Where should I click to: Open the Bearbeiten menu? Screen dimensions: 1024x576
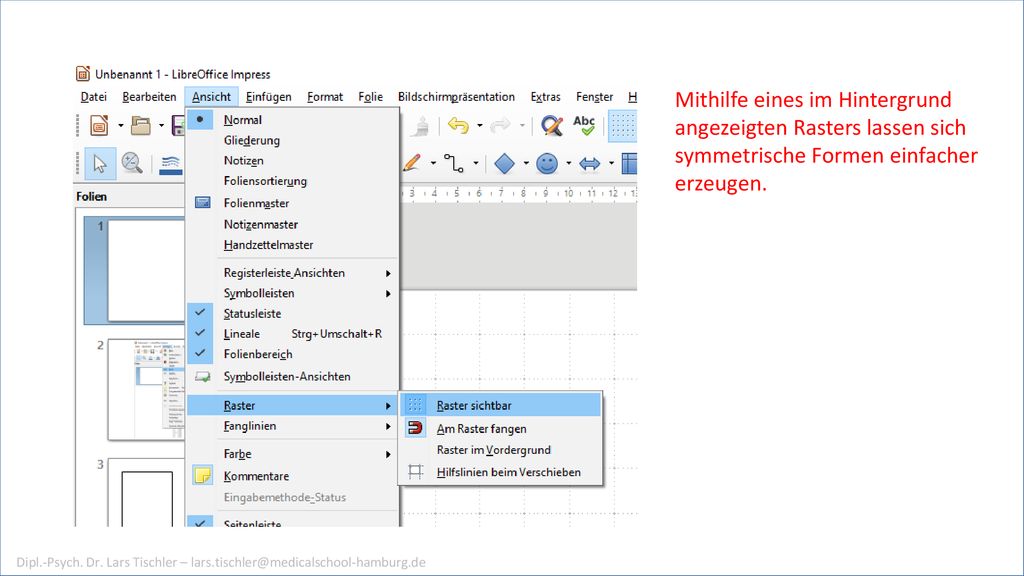149,97
